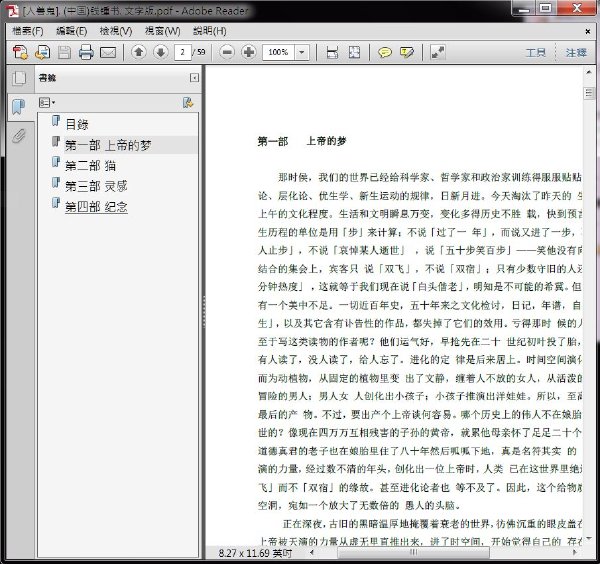Close the document with menu bar X
The height and width of the screenshot is (564, 600).
click(x=587, y=31)
